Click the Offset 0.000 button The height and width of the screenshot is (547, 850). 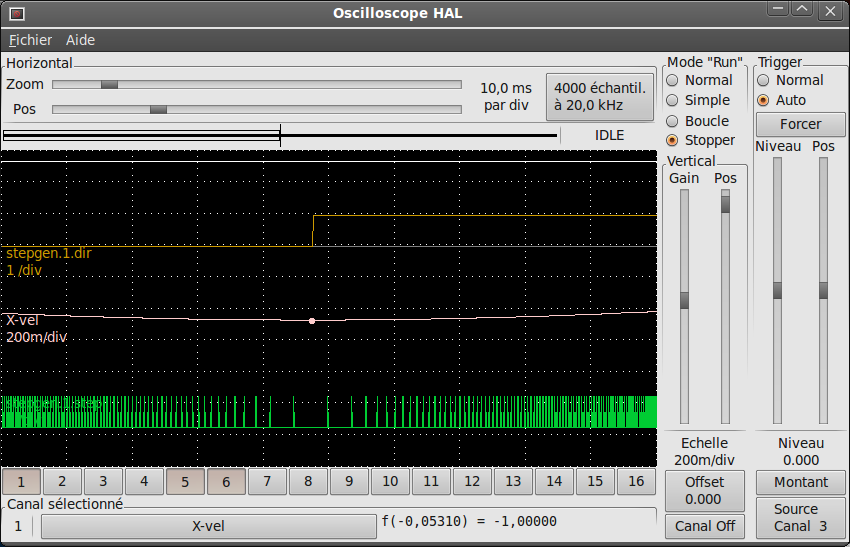click(x=705, y=491)
